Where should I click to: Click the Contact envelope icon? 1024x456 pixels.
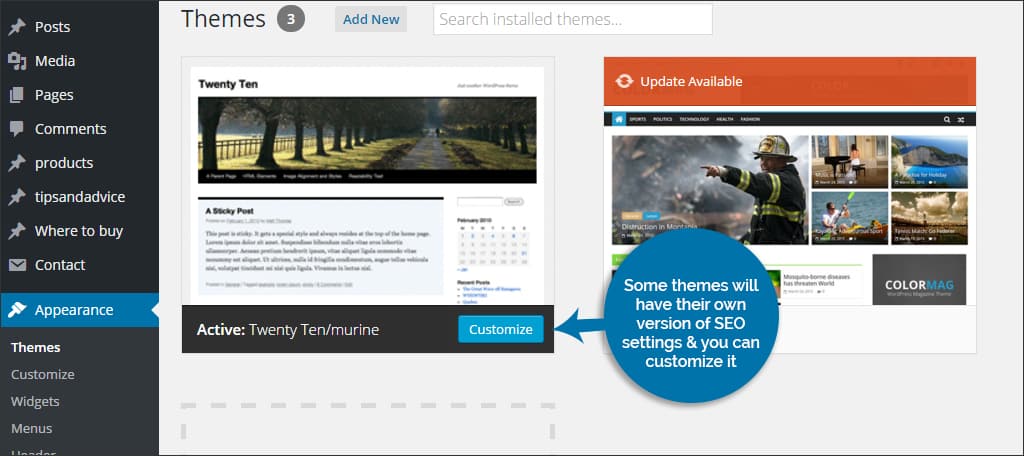coord(17,265)
